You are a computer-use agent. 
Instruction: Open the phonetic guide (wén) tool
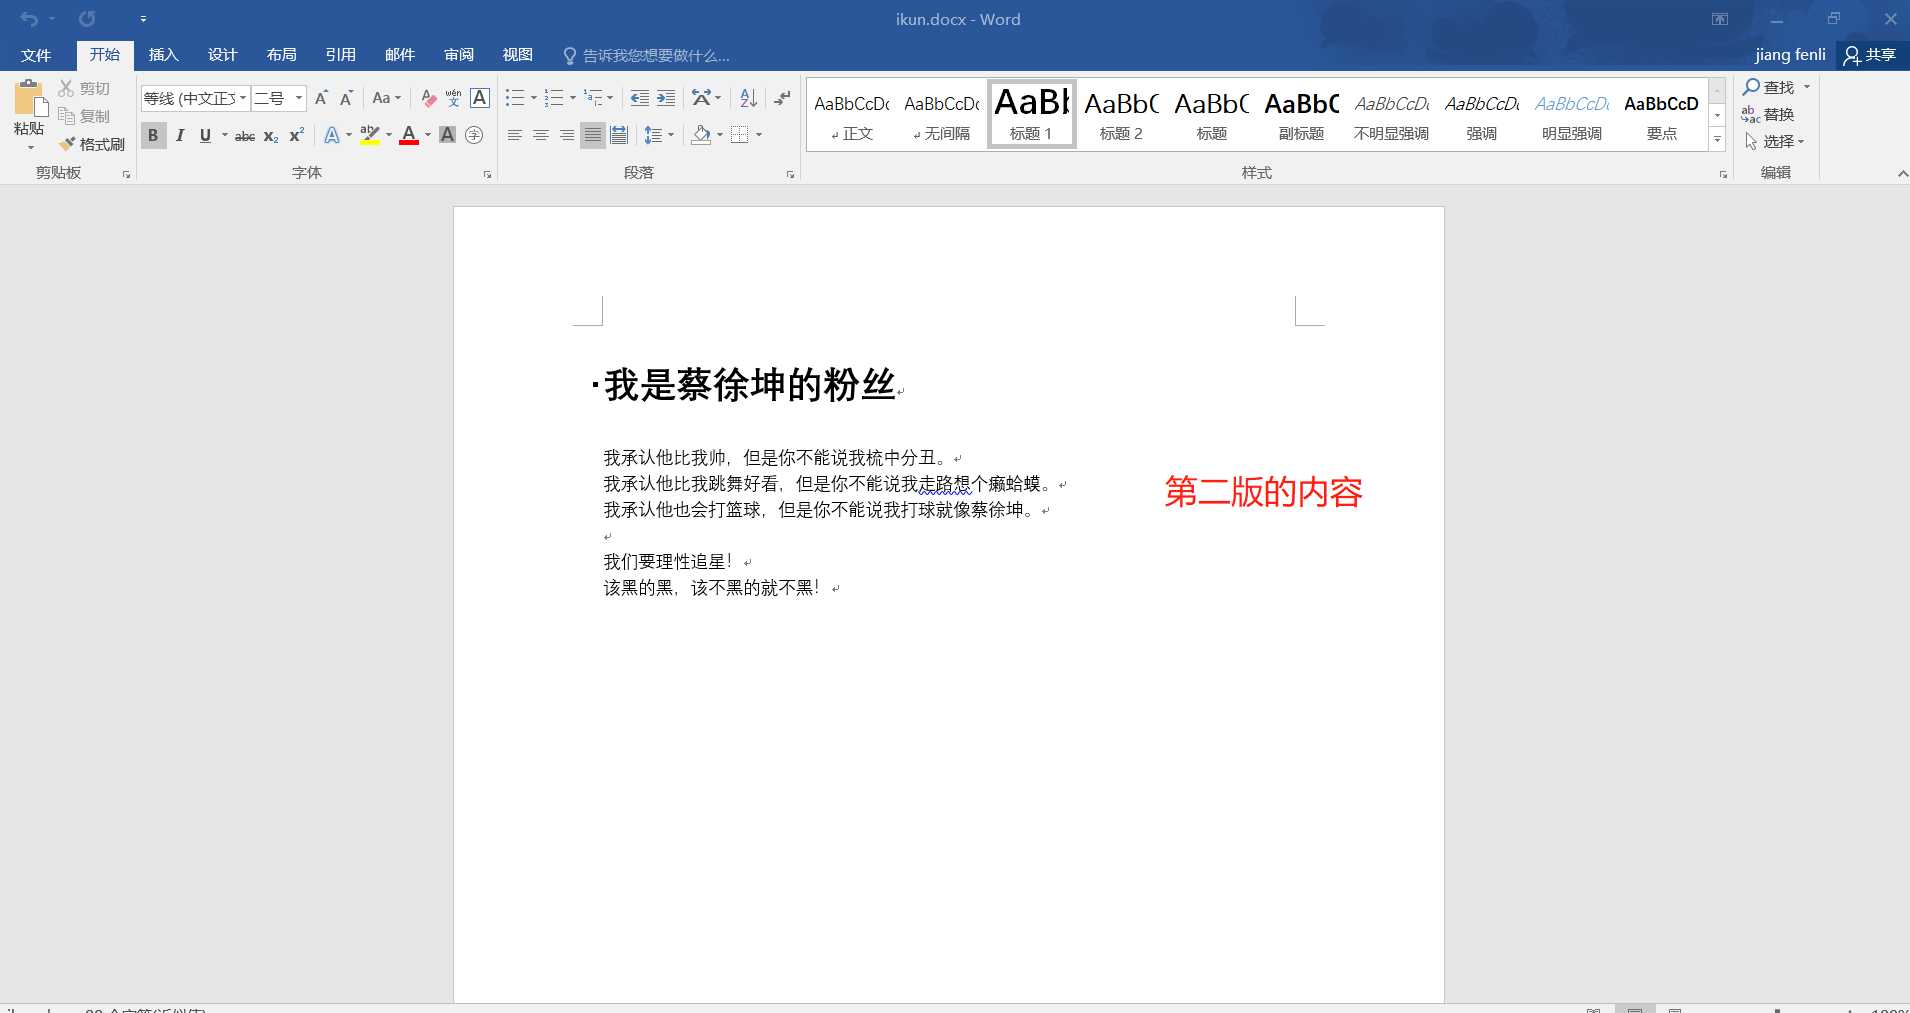[x=453, y=98]
